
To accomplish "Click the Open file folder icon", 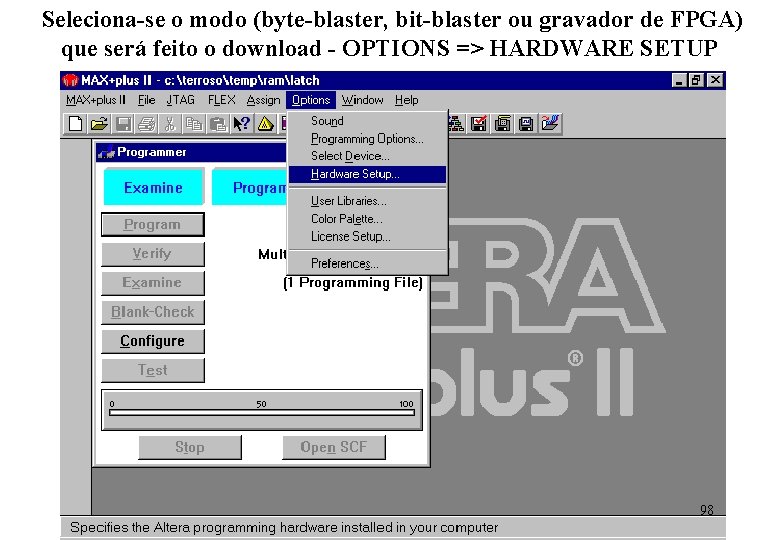I will [x=99, y=123].
